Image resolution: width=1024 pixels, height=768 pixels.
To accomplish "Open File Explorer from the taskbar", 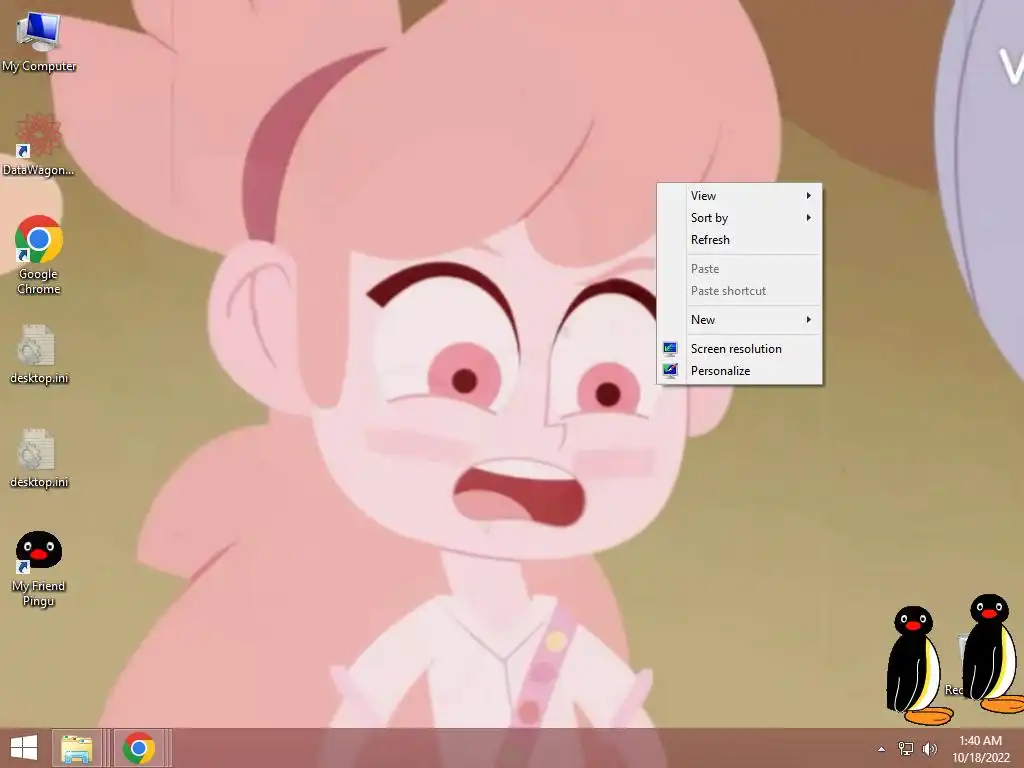I will point(76,748).
